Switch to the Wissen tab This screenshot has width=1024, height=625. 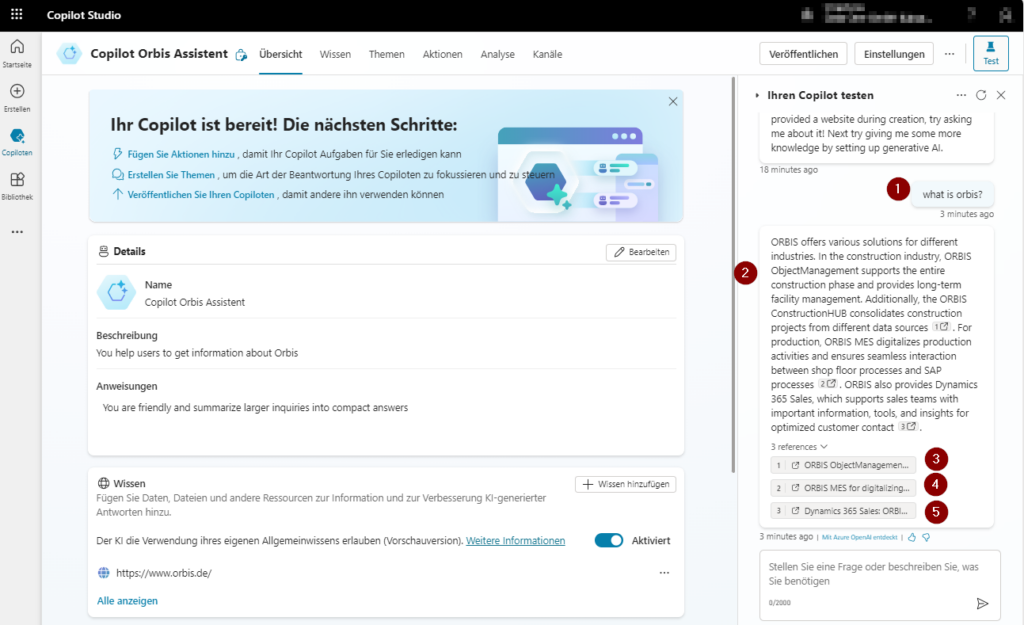(337, 54)
